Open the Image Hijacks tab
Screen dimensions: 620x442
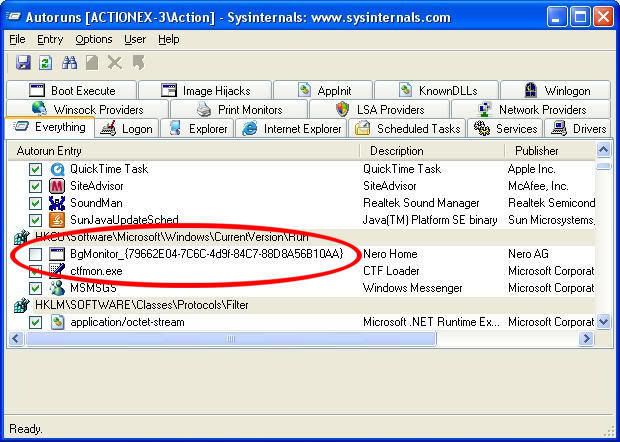[204, 90]
